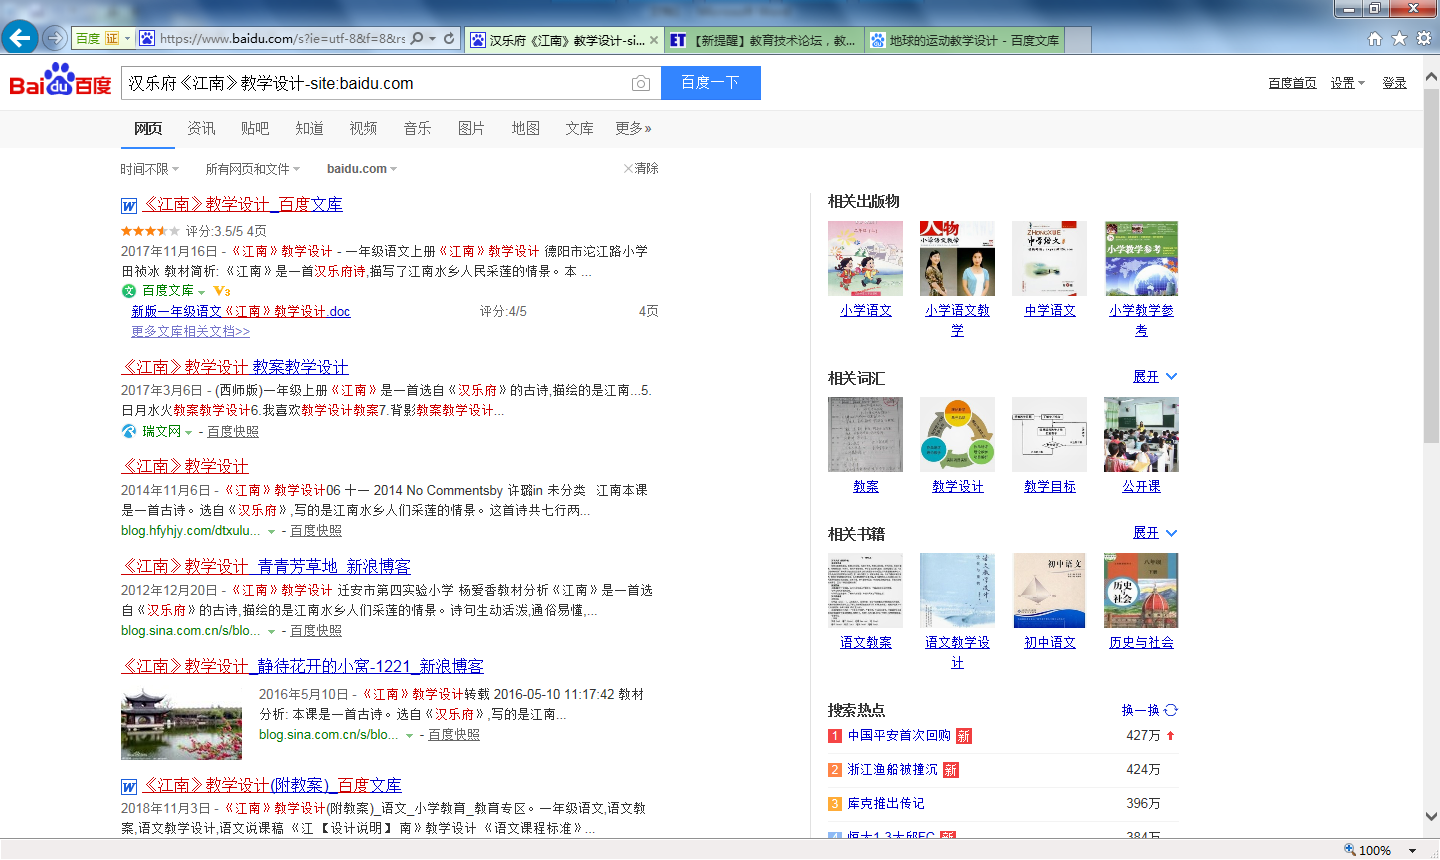The height and width of the screenshot is (860, 1440).
Task: Click the 登录 link
Action: 1395,83
